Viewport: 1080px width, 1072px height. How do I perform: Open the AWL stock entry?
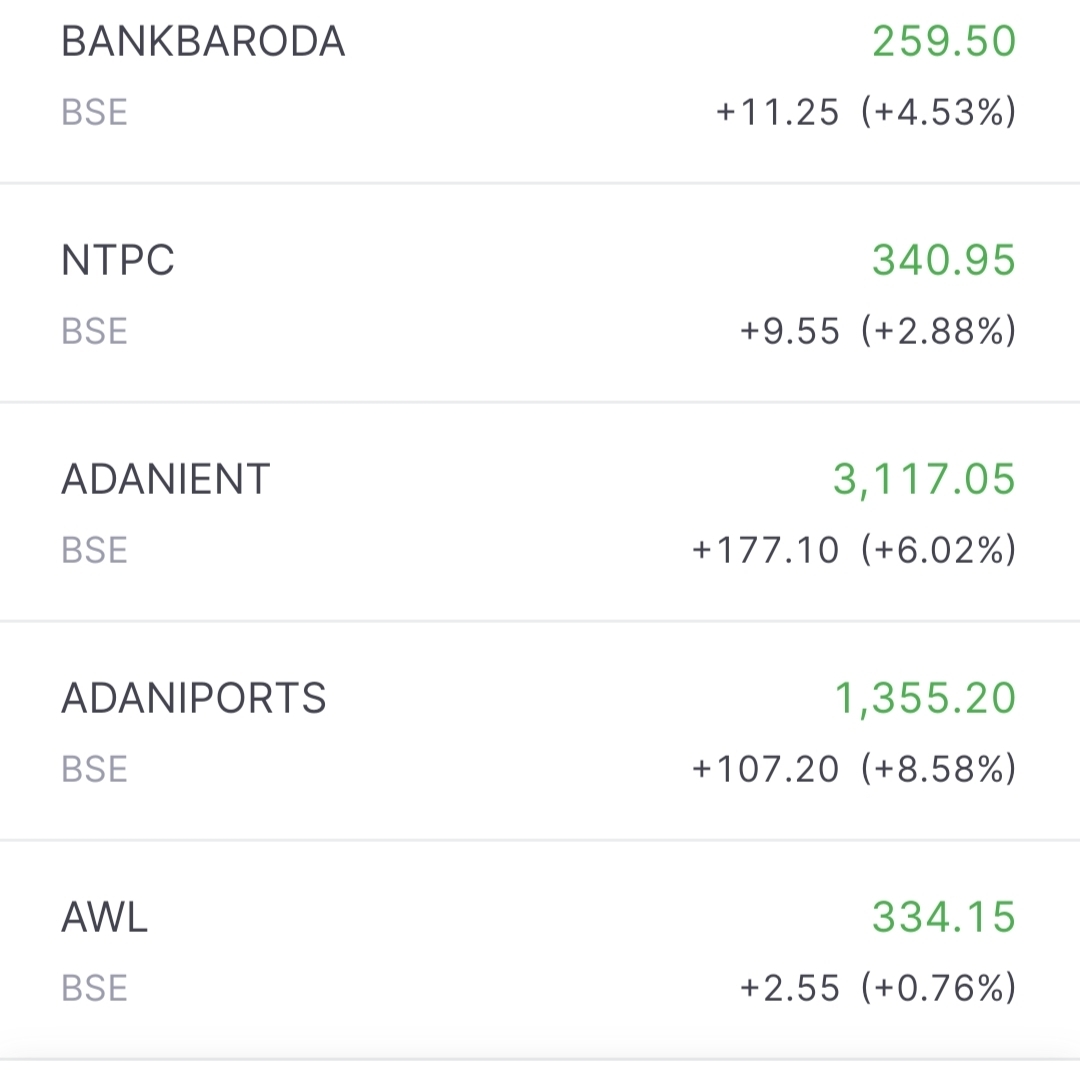tap(105, 917)
